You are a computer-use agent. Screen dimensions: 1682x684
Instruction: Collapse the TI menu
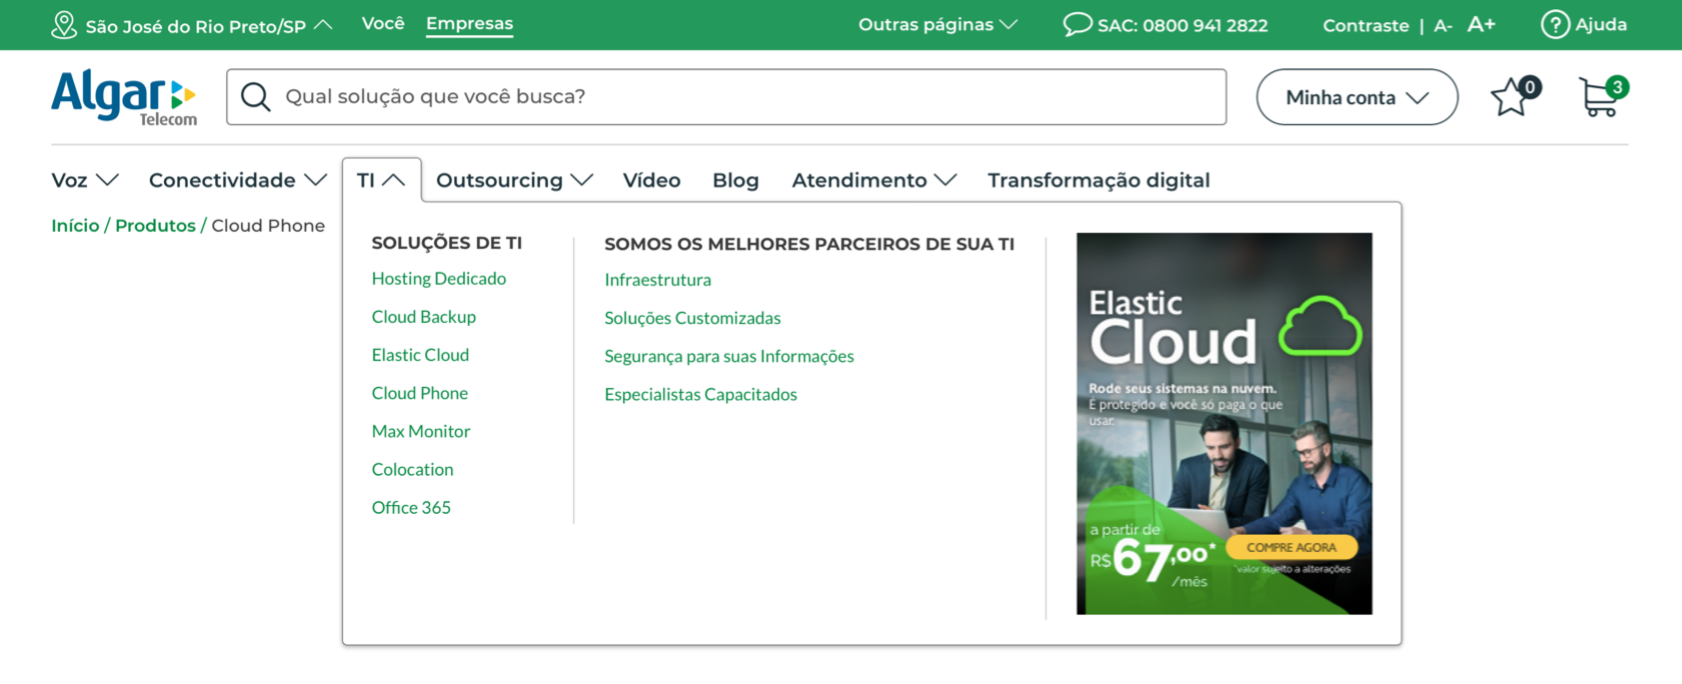coord(381,180)
